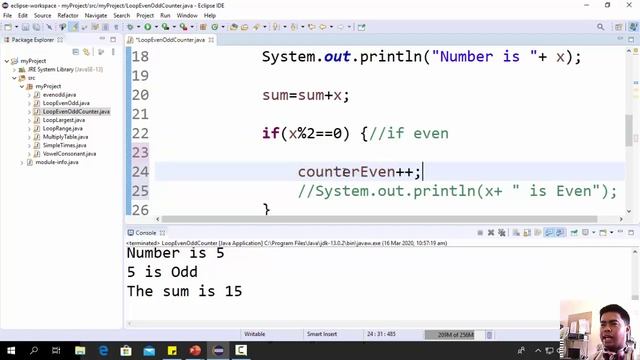Run the program with green Run icon

coord(147,27)
